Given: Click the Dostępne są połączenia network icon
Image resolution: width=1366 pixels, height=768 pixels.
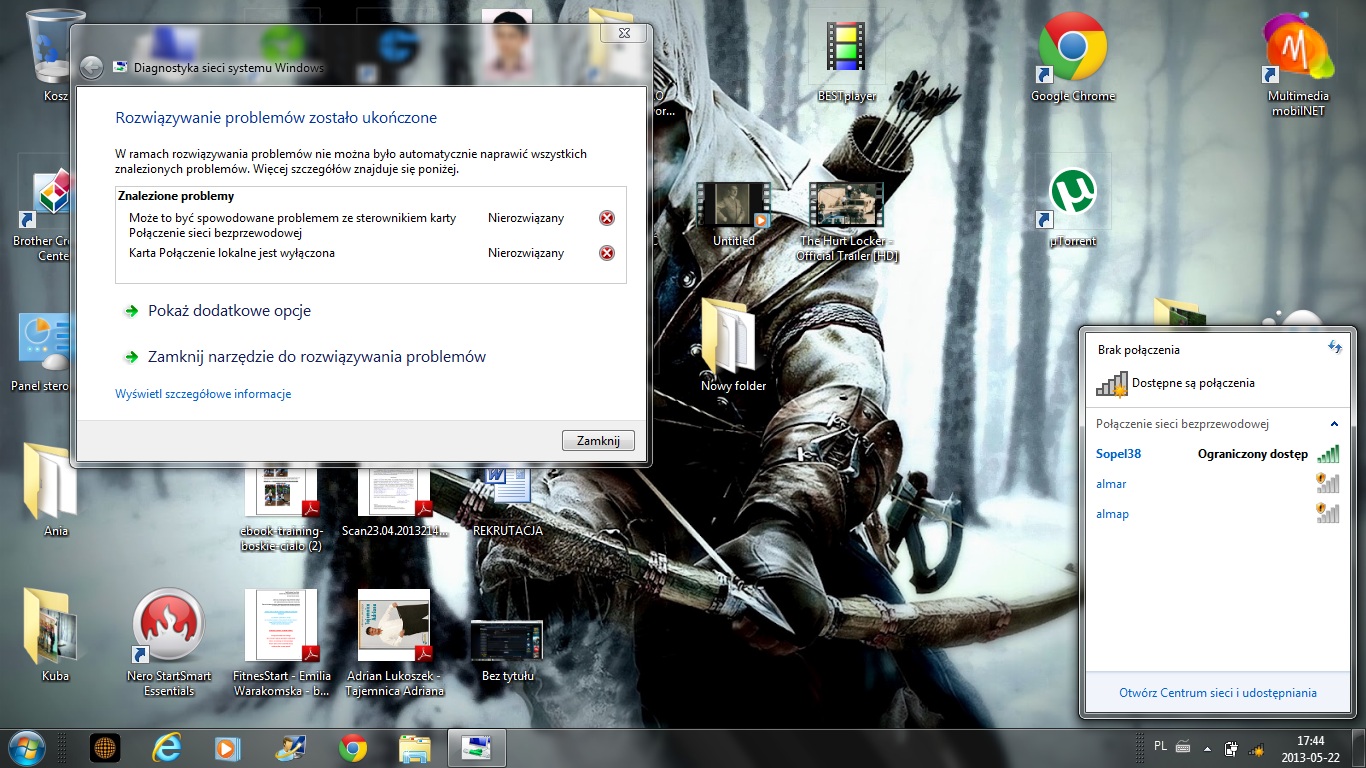Looking at the screenshot, I should (x=1111, y=383).
